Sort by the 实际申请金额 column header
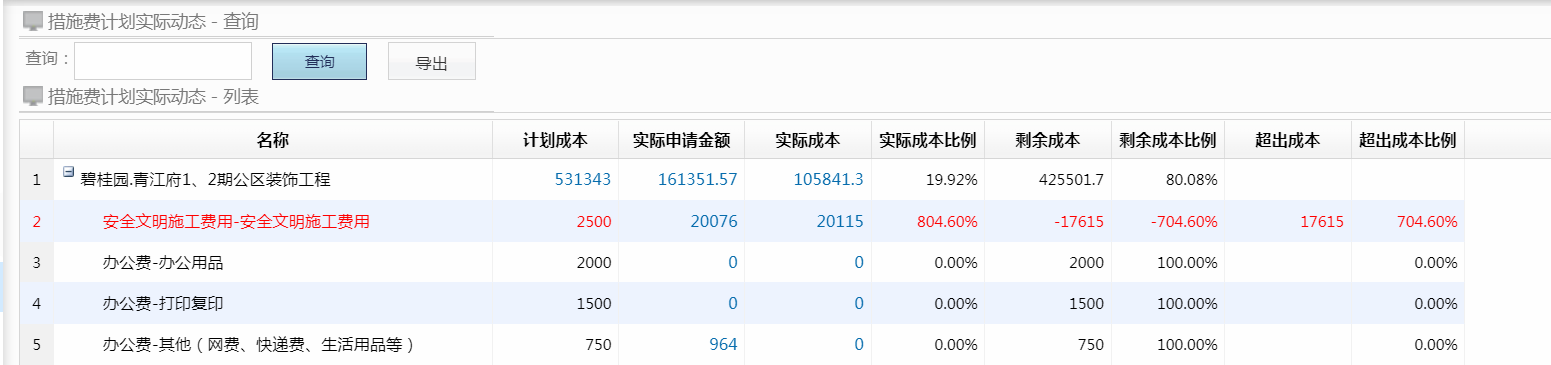The height and width of the screenshot is (365, 1551). [681, 140]
